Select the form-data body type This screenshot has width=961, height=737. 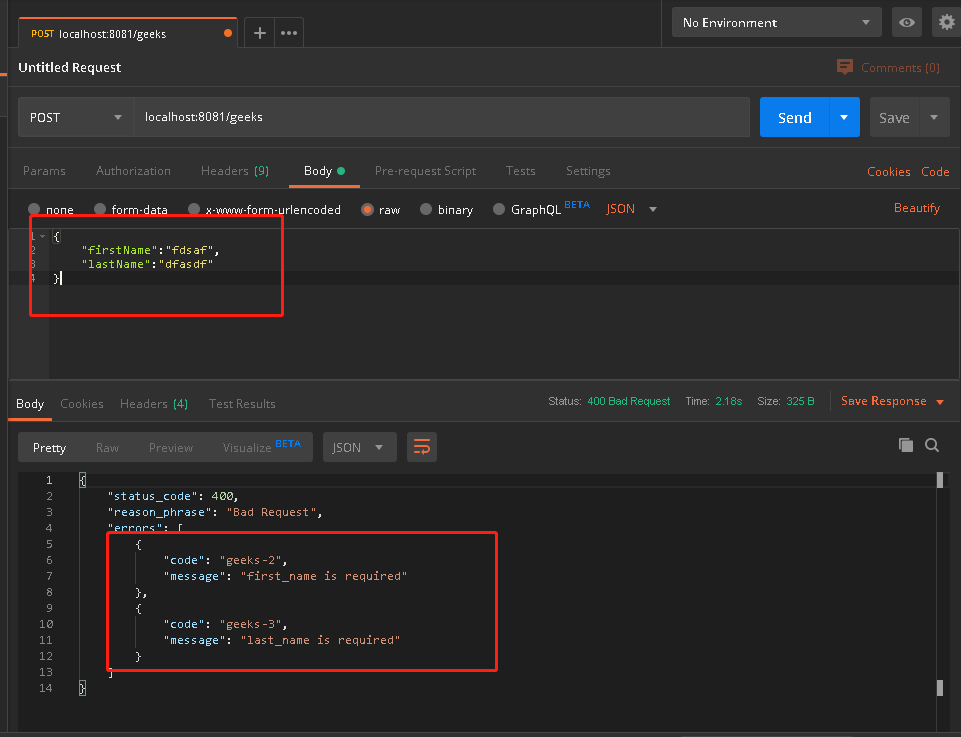[101, 209]
